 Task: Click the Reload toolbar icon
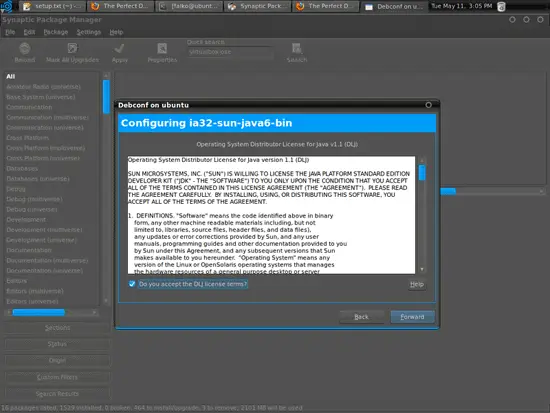pos(25,48)
